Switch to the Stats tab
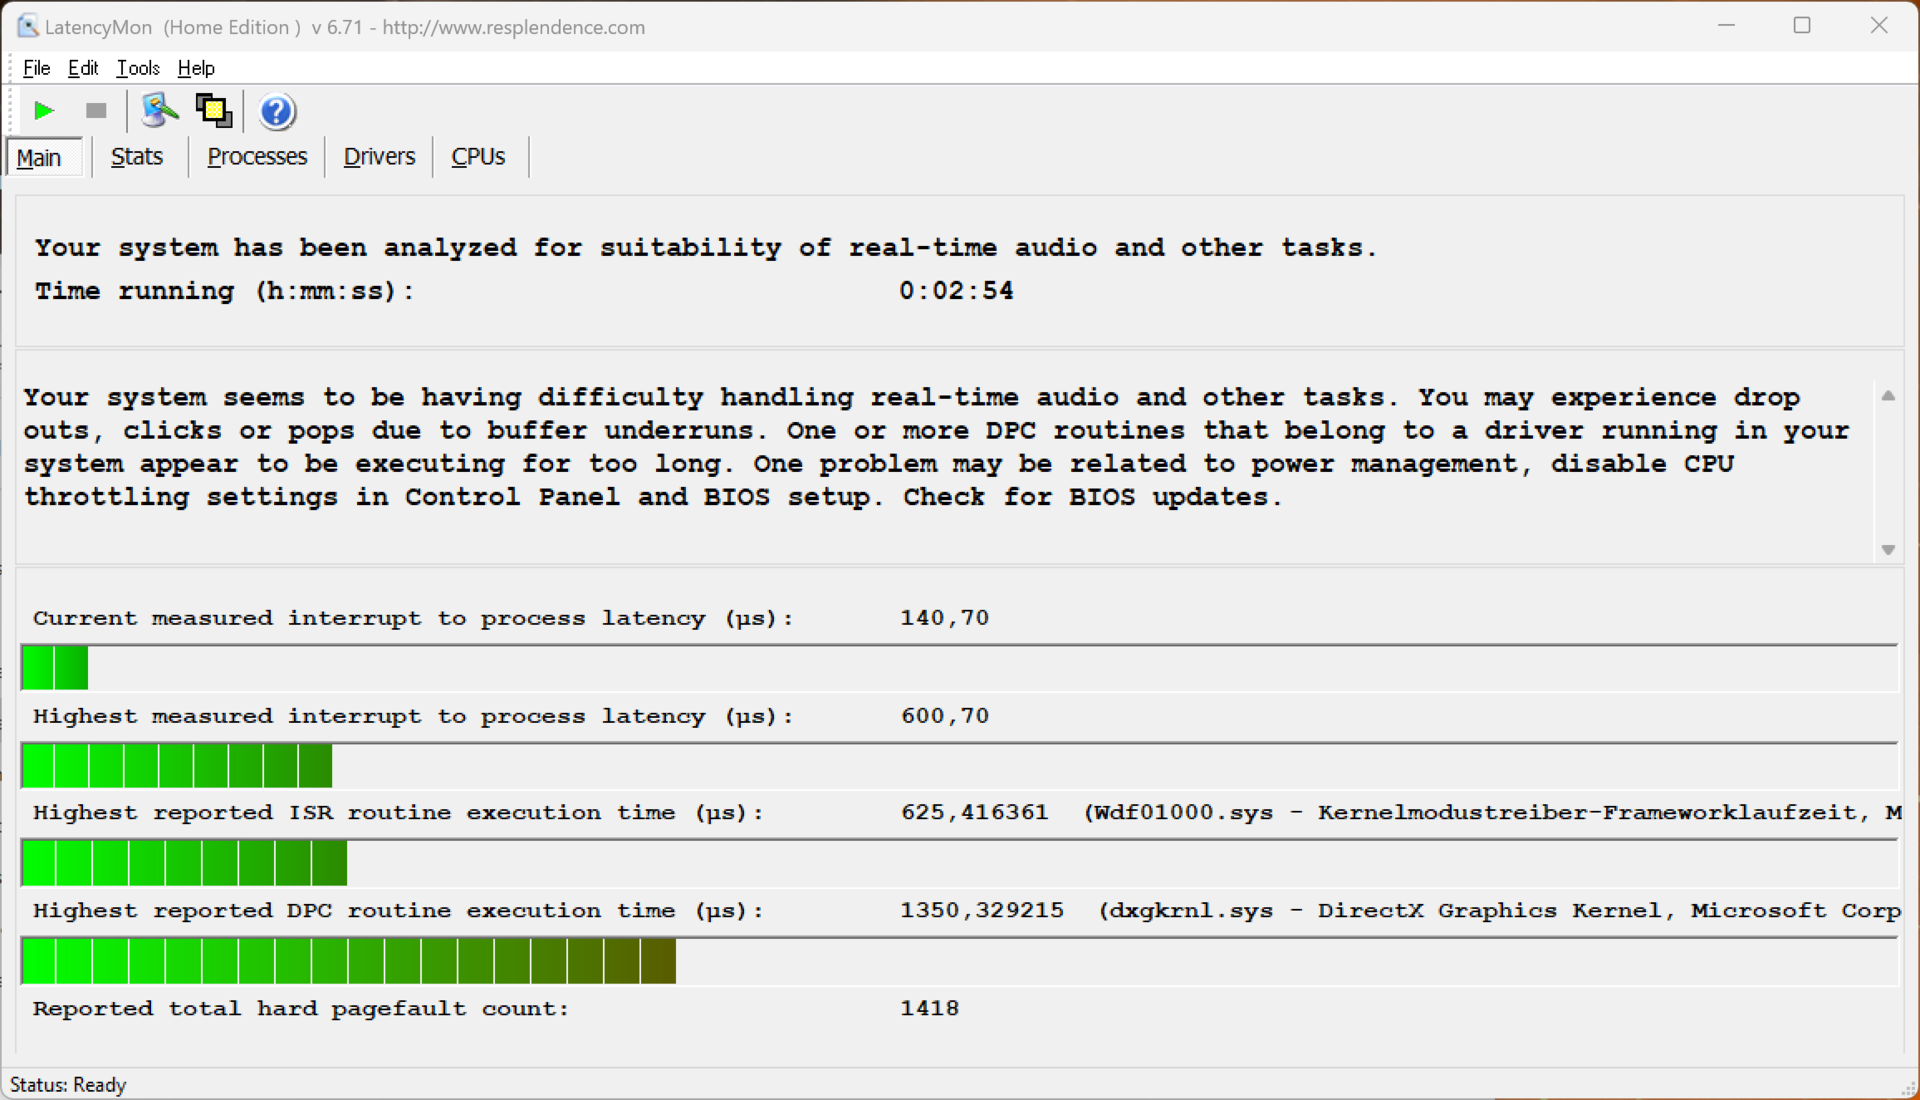1920x1100 pixels. pos(137,157)
